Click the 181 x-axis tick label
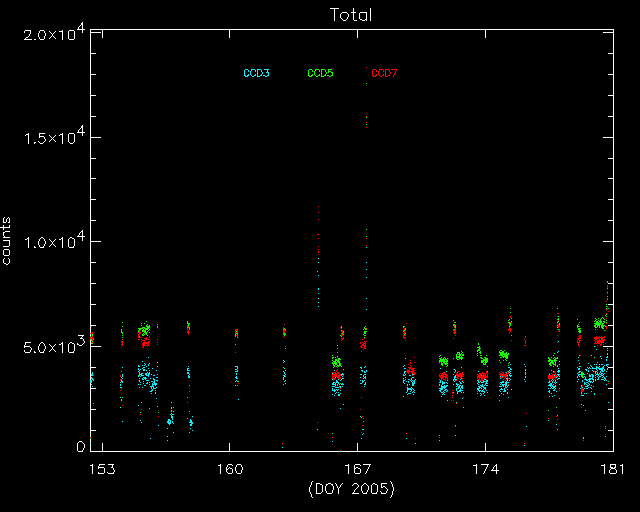This screenshot has width=640, height=512. pos(606,469)
